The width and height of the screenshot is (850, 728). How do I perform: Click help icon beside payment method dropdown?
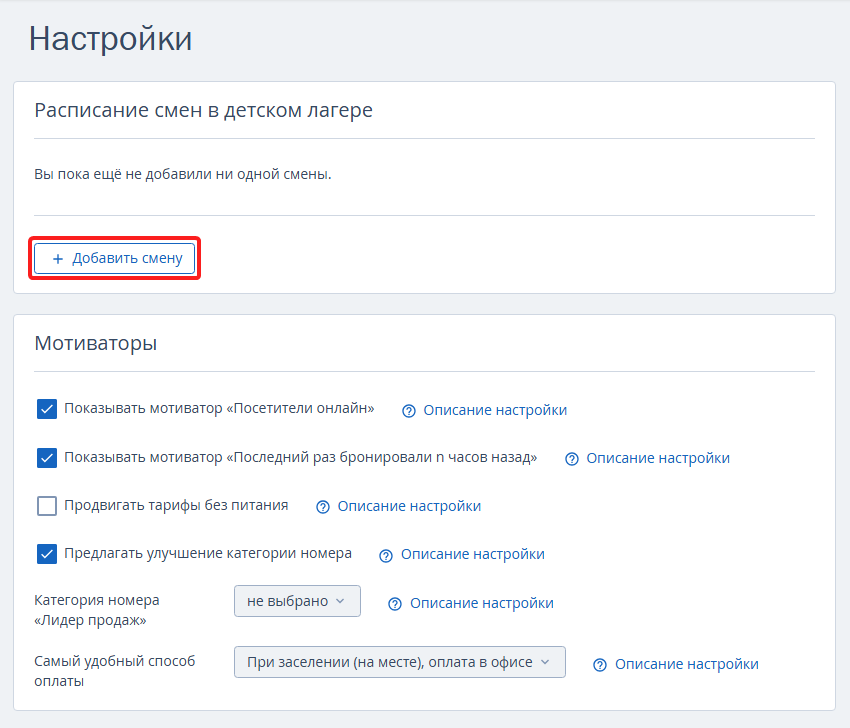pyautogui.click(x=600, y=666)
